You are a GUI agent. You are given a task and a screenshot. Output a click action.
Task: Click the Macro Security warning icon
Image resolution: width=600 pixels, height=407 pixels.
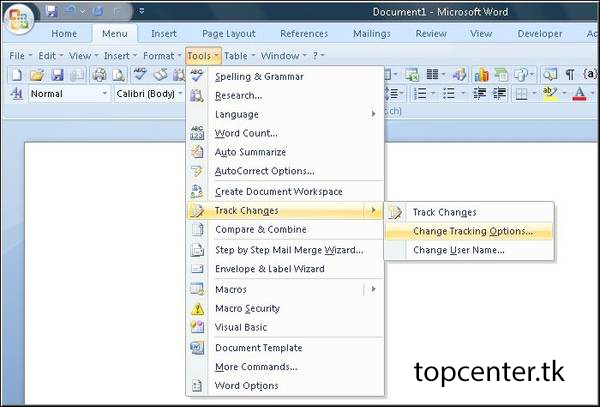pos(197,309)
